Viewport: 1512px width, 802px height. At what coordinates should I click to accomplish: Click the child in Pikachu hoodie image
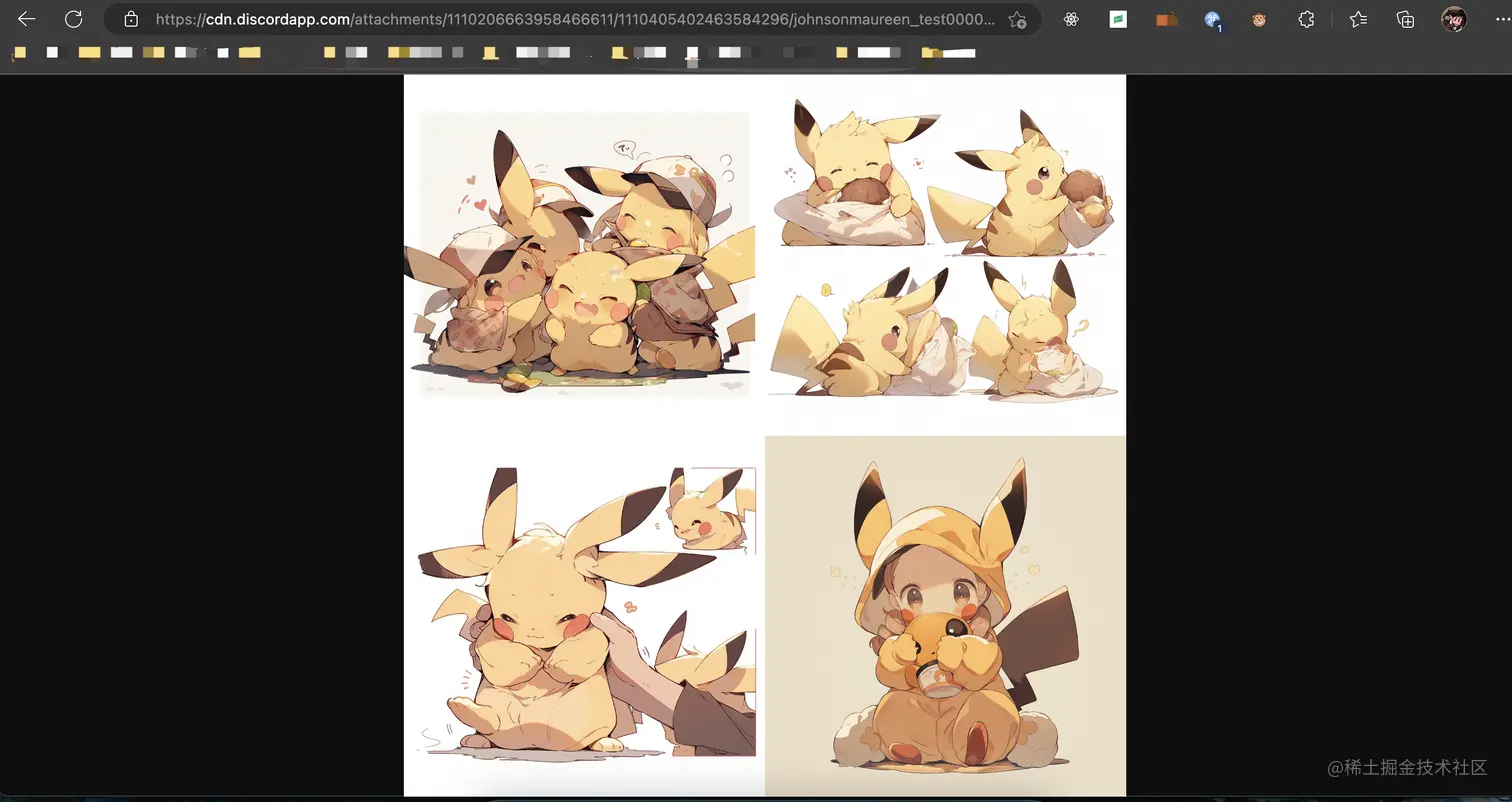pyautogui.click(x=945, y=616)
